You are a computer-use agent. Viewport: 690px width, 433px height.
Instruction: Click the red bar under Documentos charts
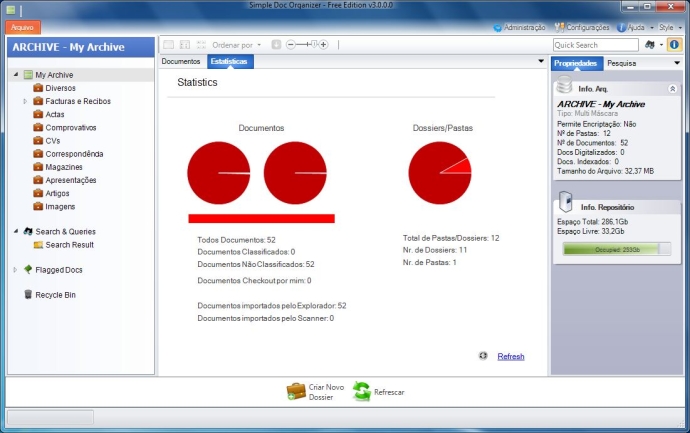click(261, 218)
